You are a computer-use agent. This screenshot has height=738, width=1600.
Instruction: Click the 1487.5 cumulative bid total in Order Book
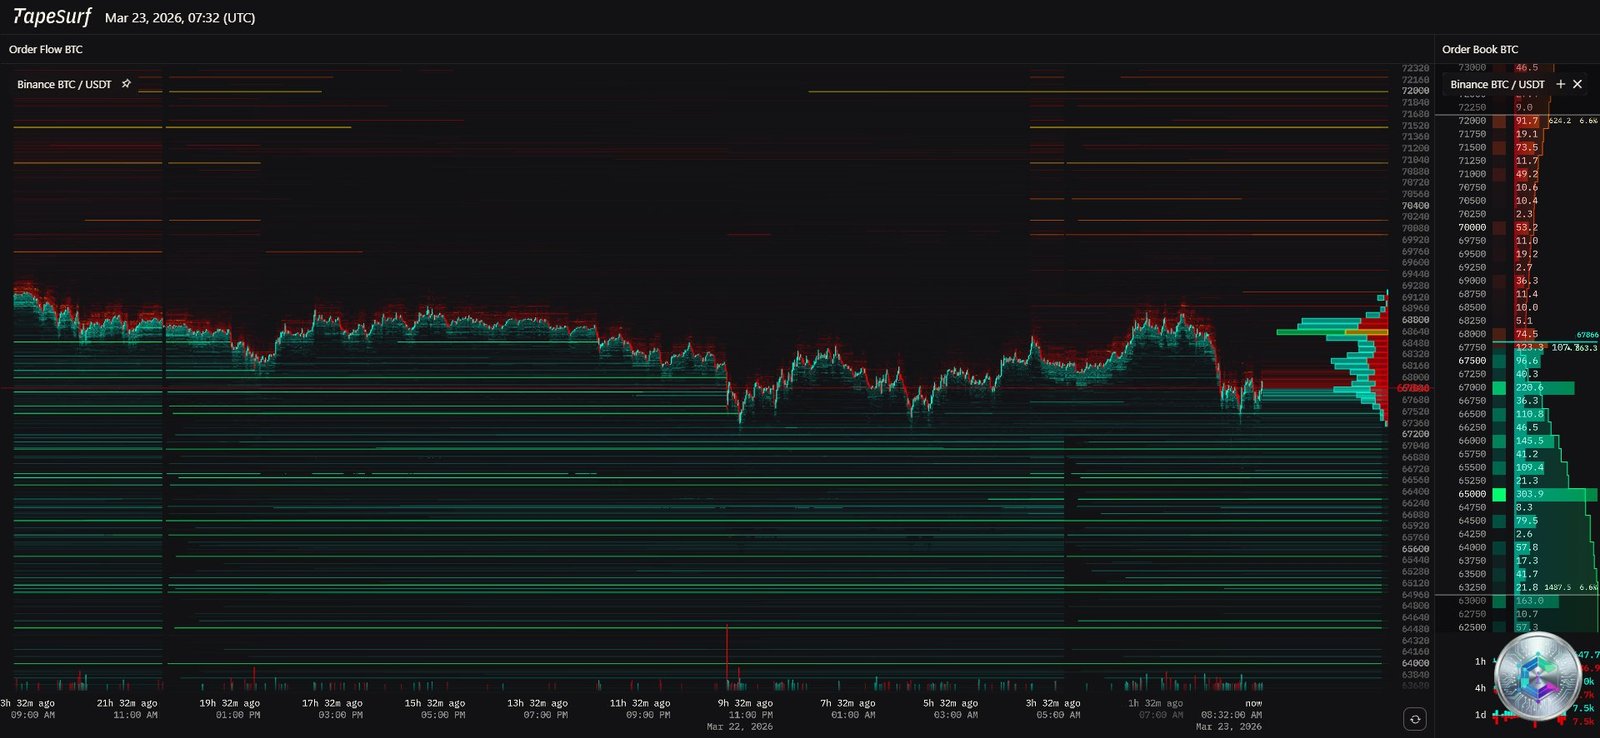pos(1557,588)
